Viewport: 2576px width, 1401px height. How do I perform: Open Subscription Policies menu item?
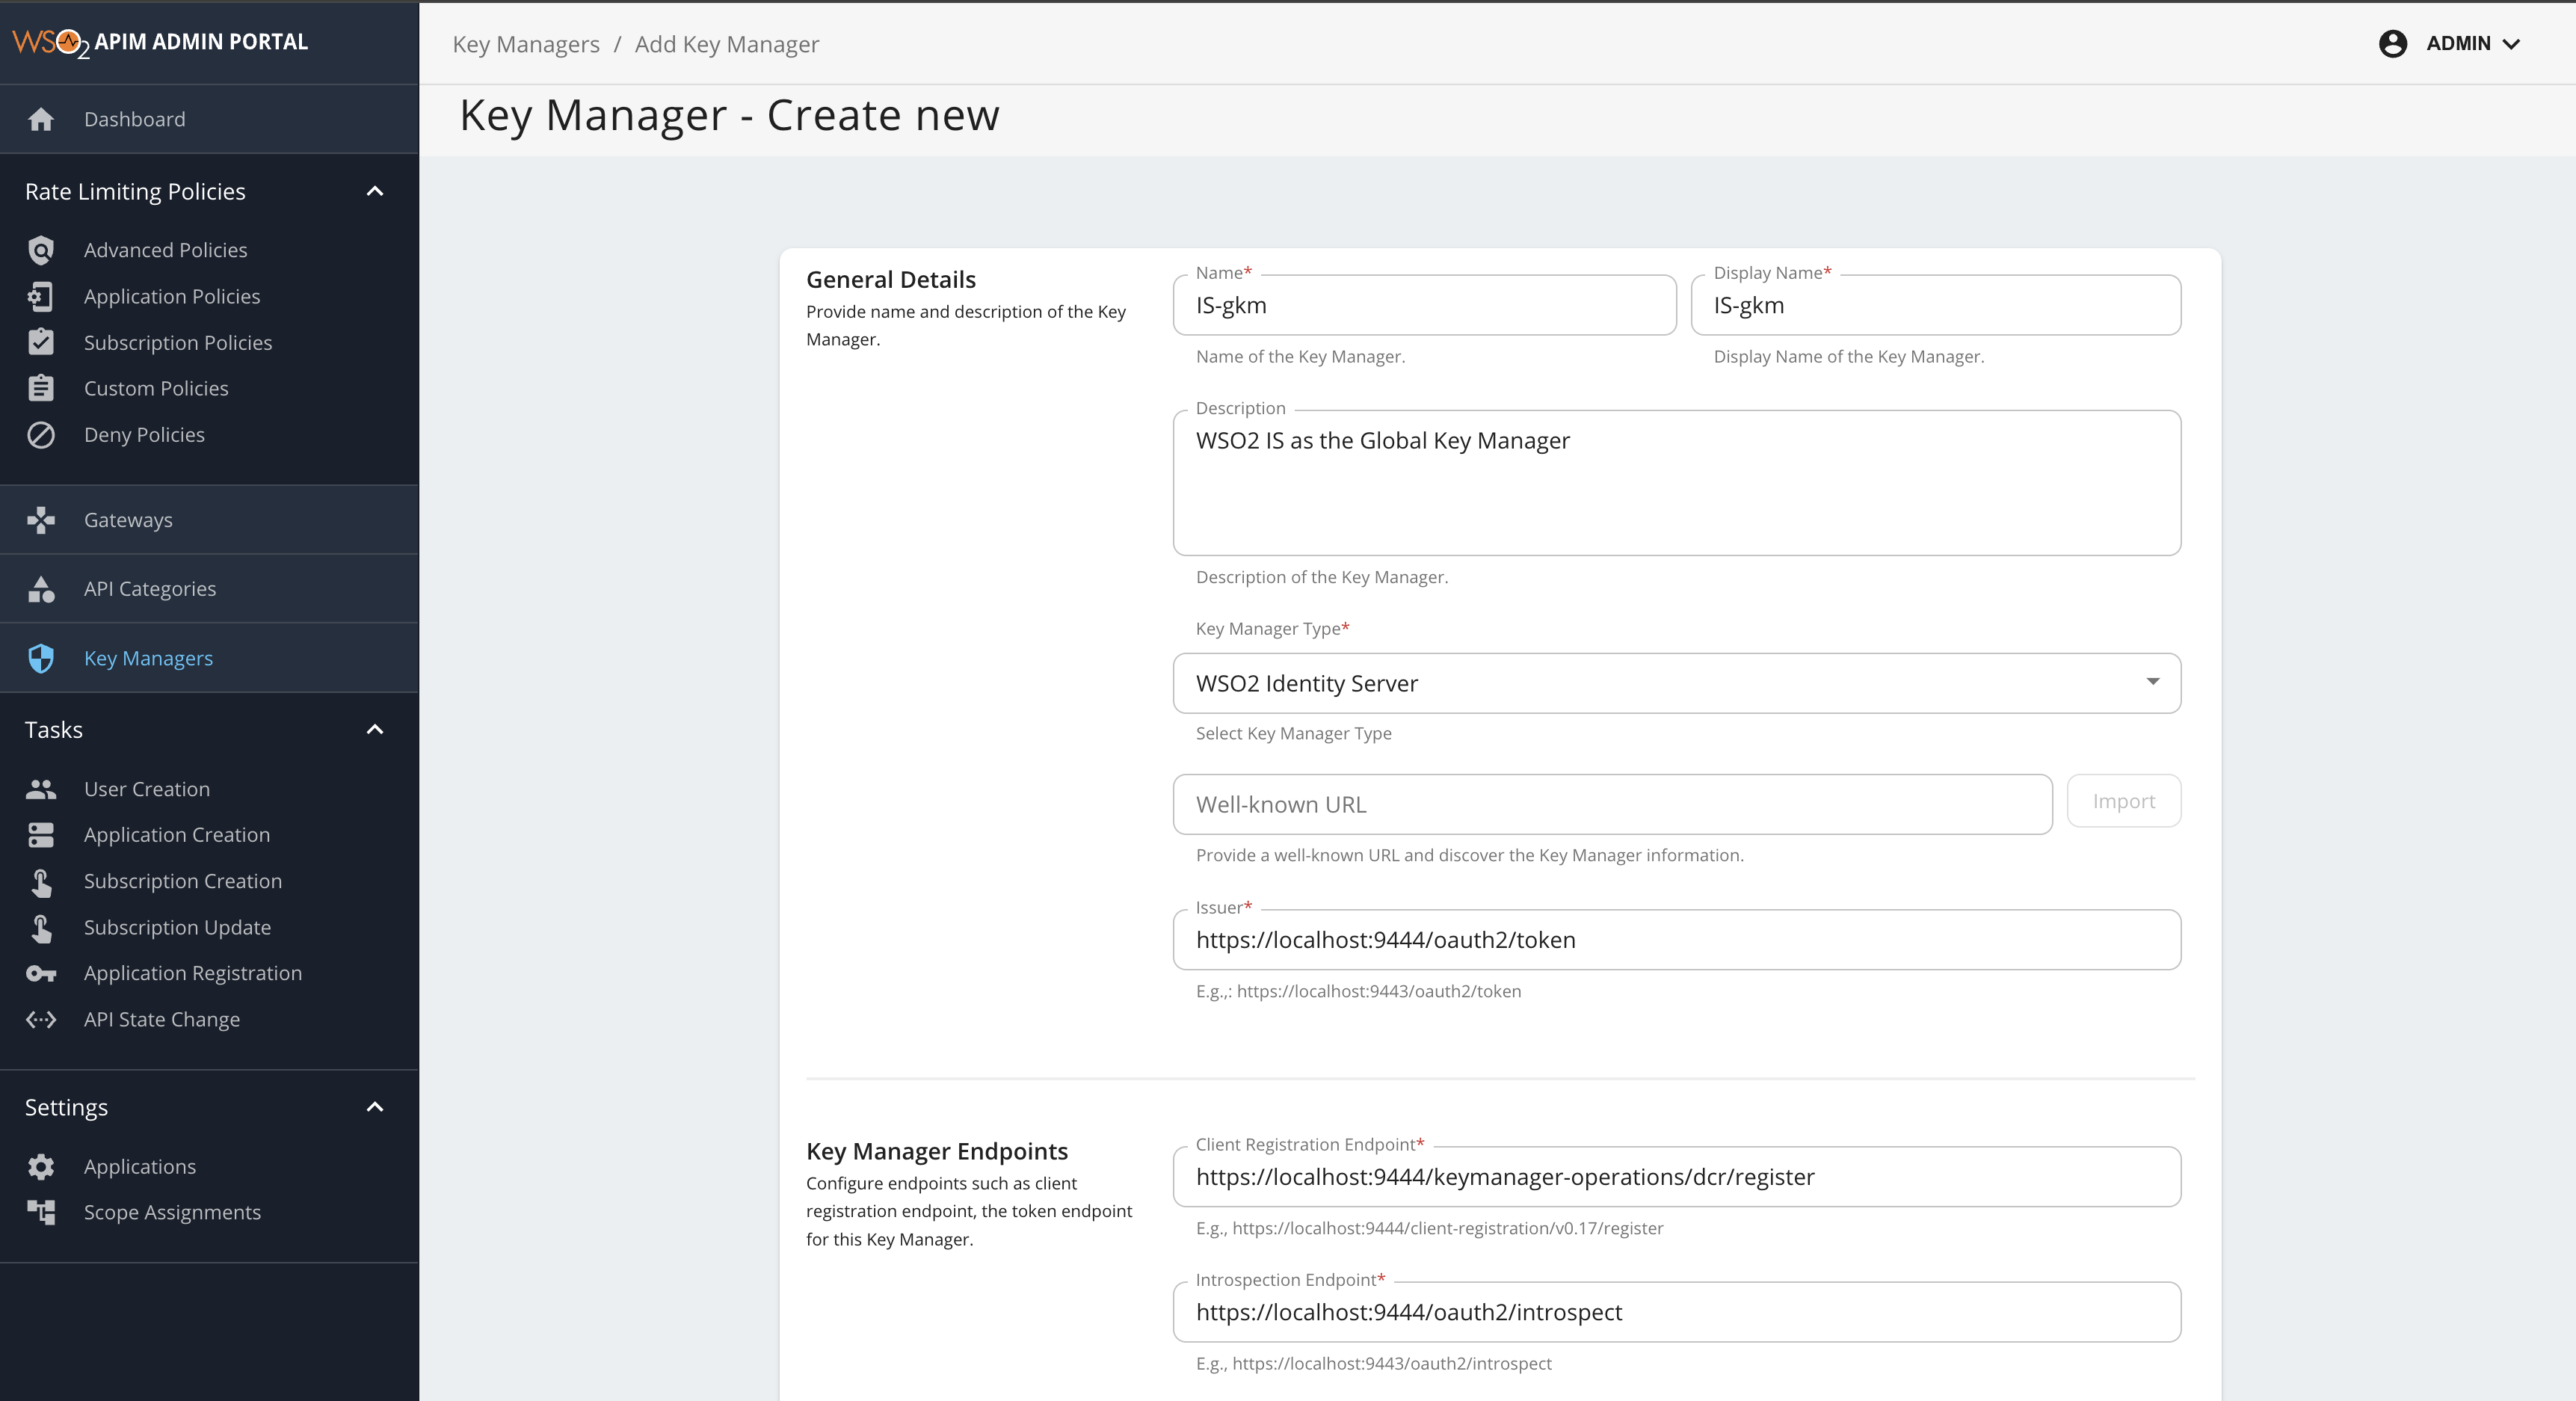point(178,342)
